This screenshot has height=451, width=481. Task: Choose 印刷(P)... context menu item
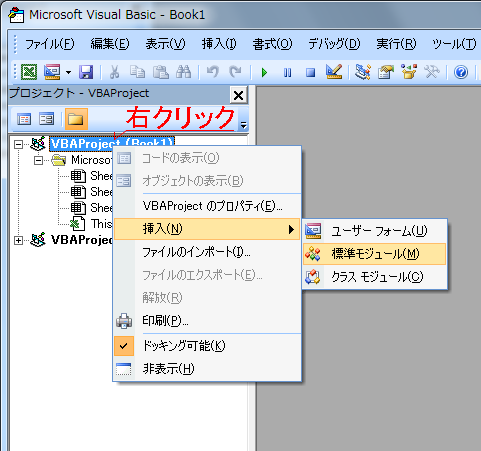(207, 321)
